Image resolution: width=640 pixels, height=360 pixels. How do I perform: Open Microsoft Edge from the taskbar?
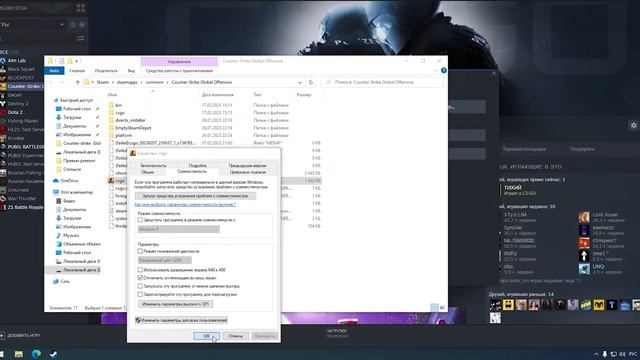coord(36,354)
